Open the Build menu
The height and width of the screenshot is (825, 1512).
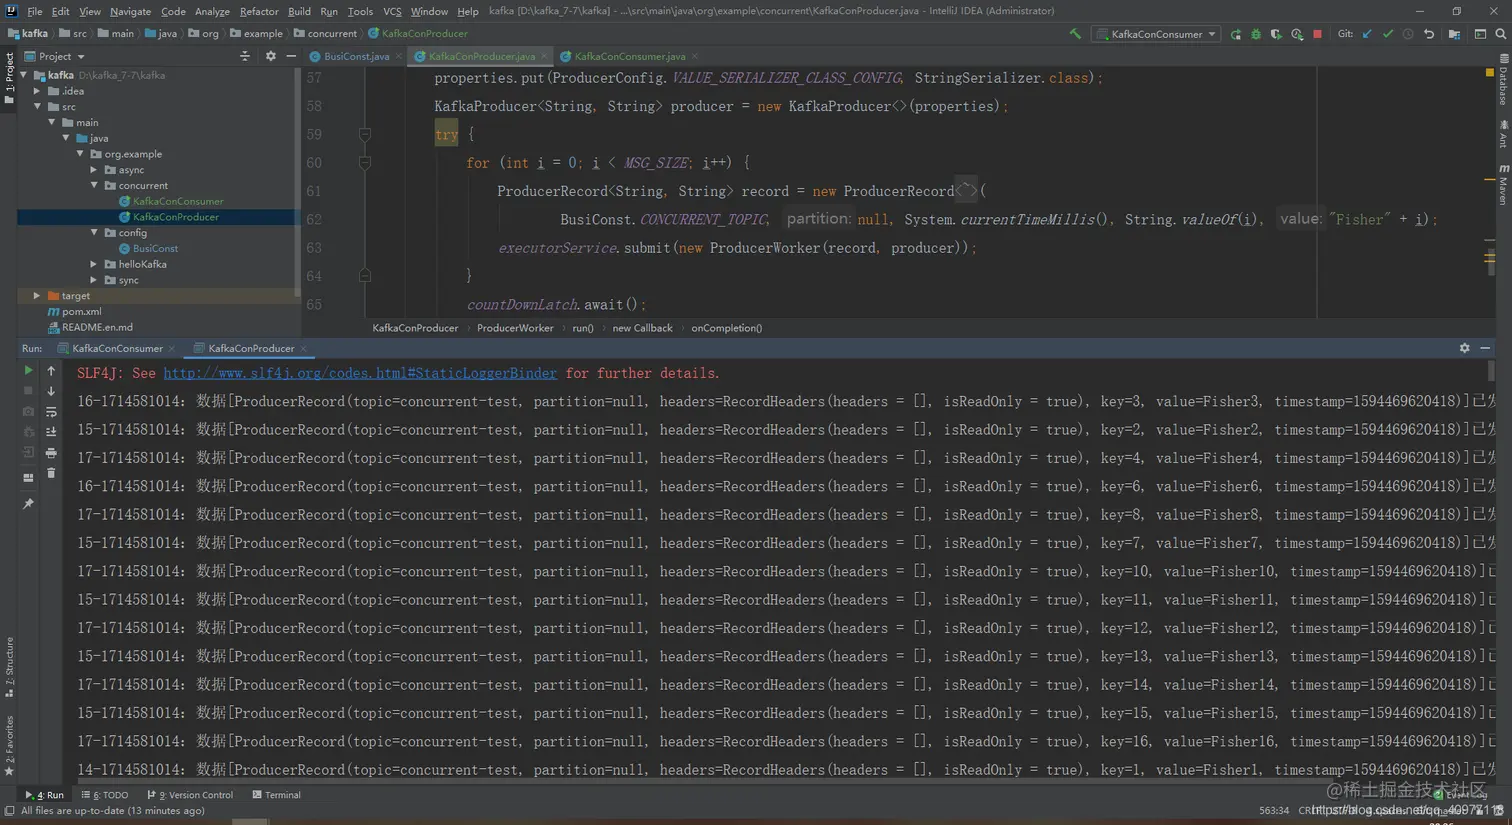click(299, 11)
